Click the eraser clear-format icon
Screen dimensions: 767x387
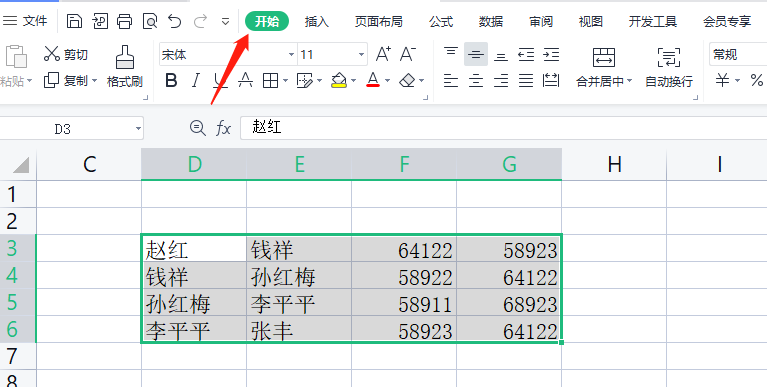(x=407, y=80)
